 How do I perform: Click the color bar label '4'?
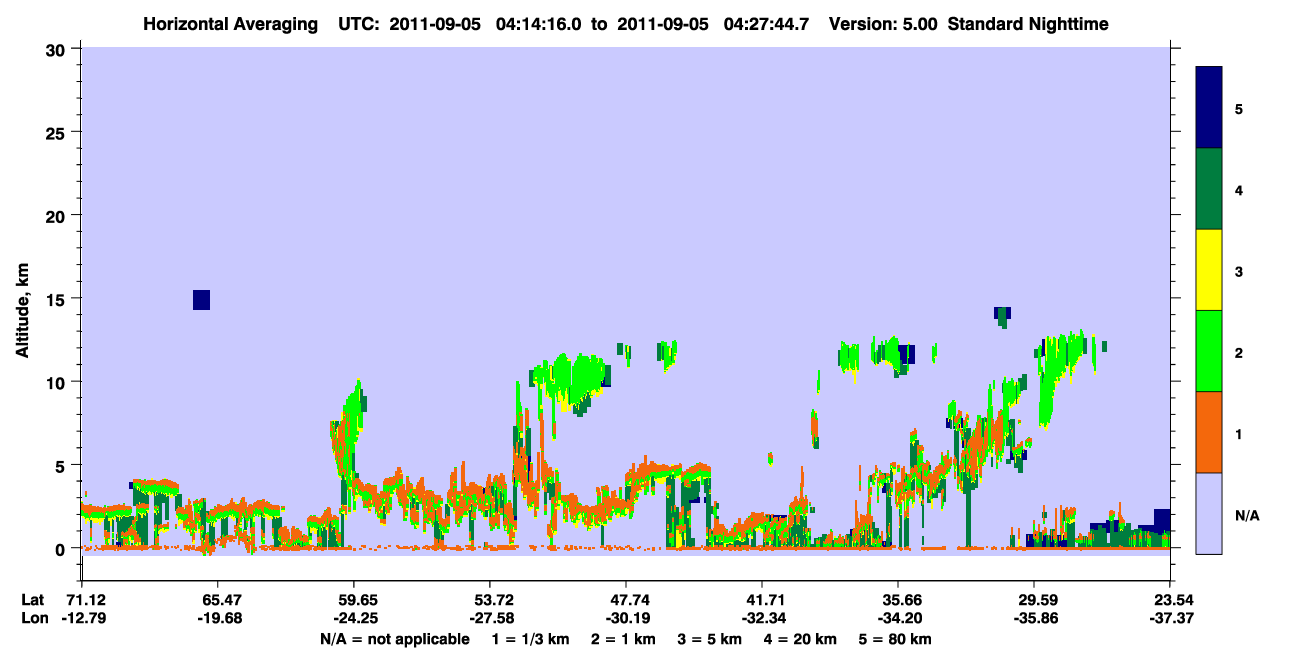tap(1239, 189)
